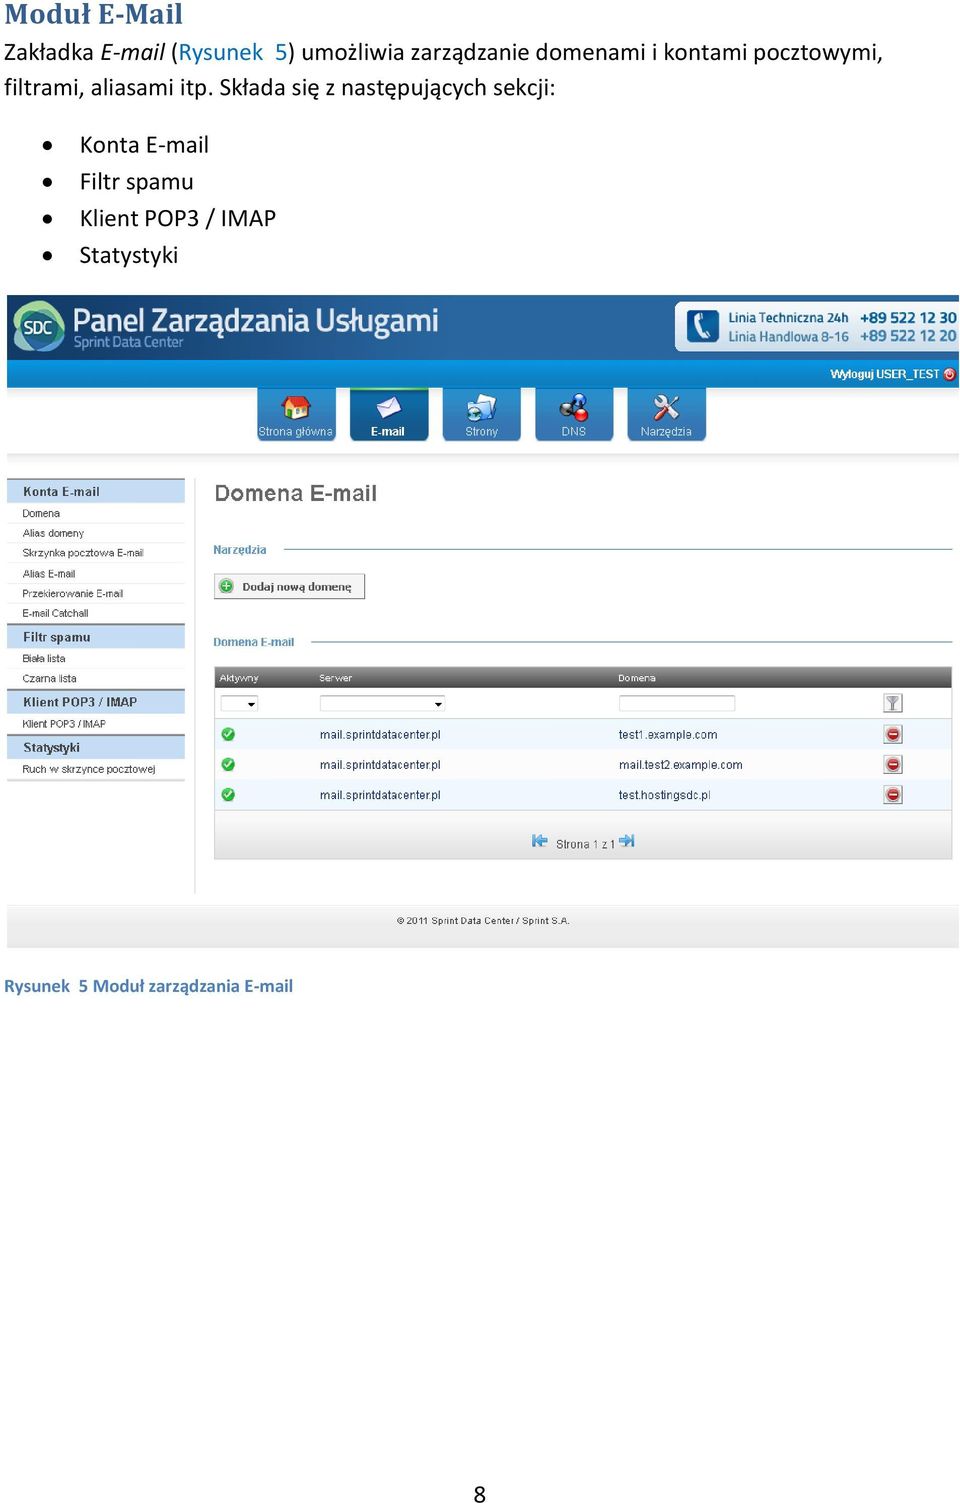Click server cell in test.hostingsdc.pl row
Image resolution: width=960 pixels, height=1503 pixels.
(380, 795)
